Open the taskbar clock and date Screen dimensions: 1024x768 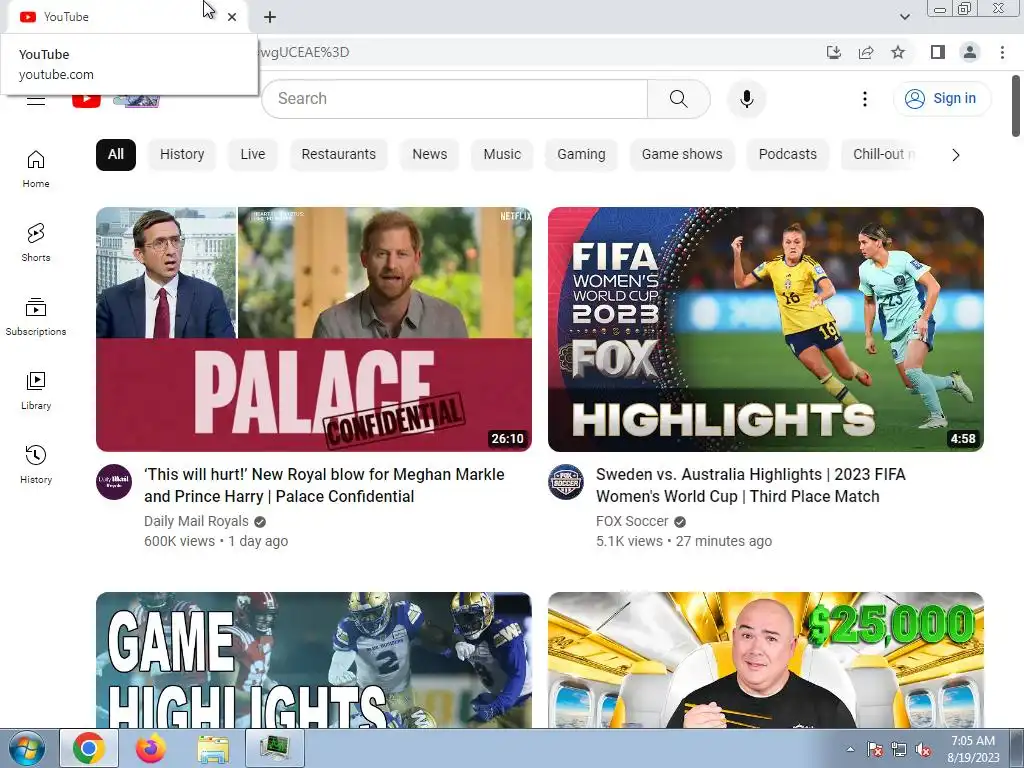(x=973, y=749)
